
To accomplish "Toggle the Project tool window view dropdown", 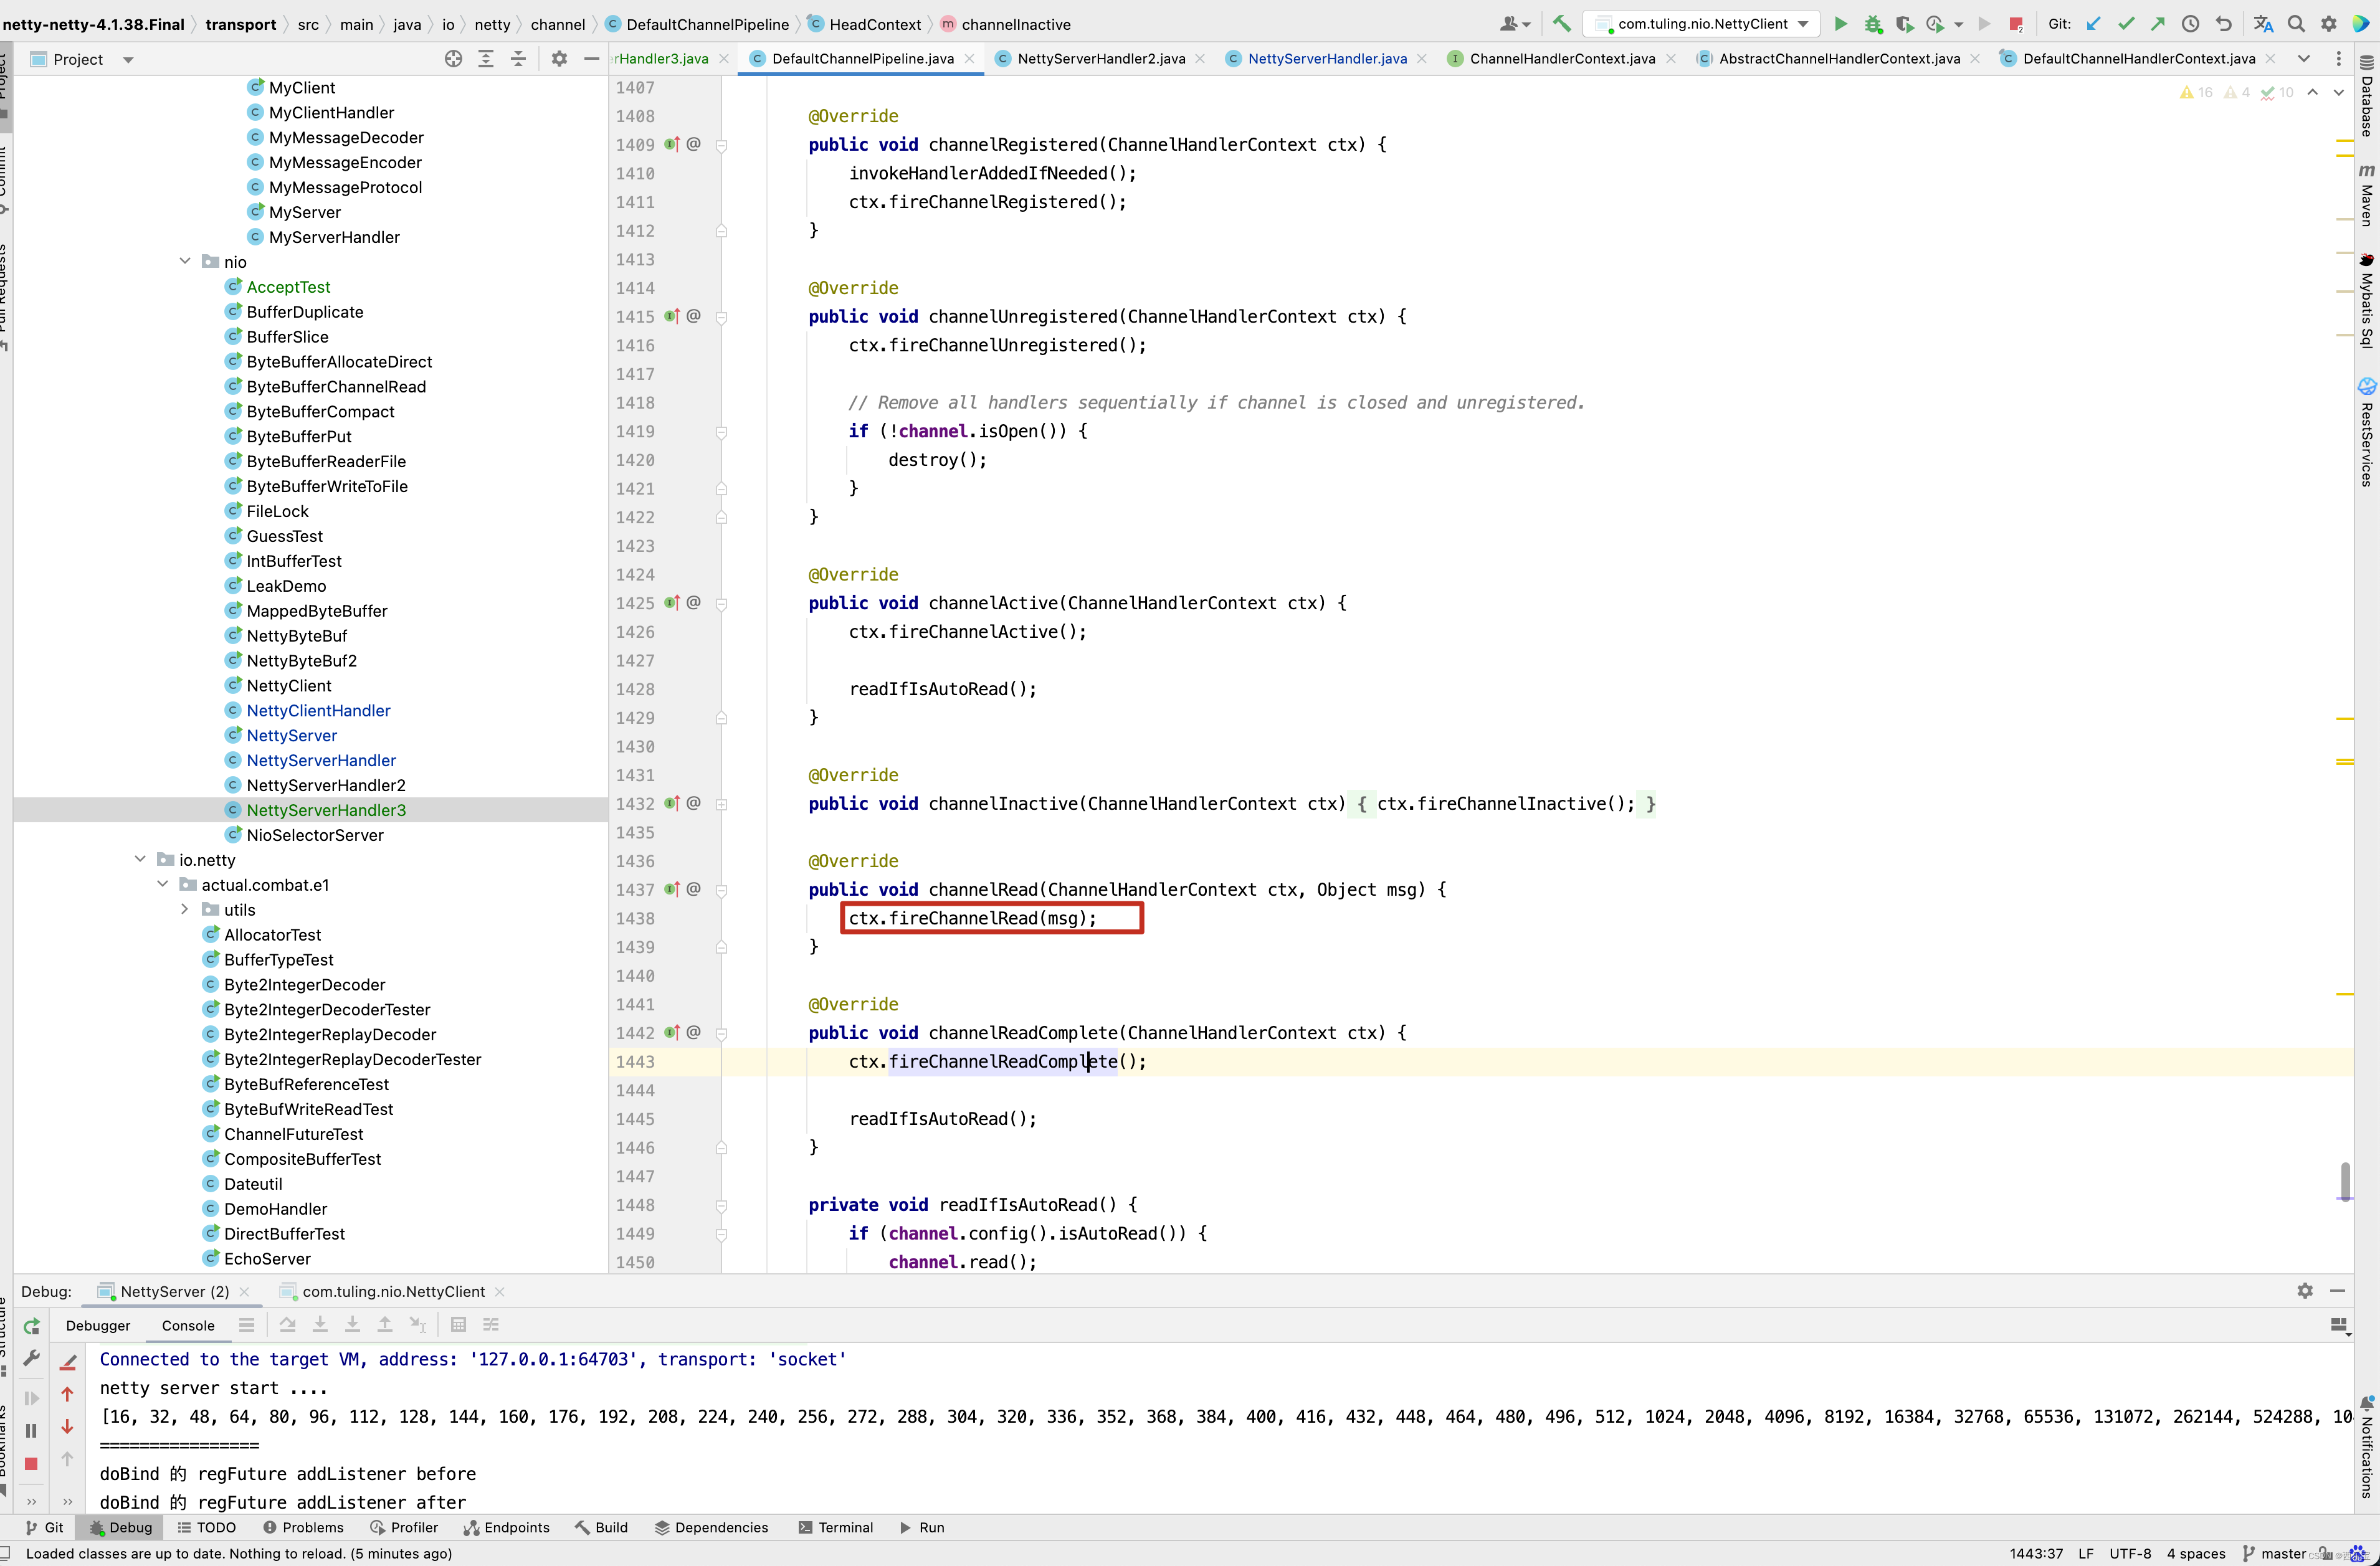I will [128, 60].
